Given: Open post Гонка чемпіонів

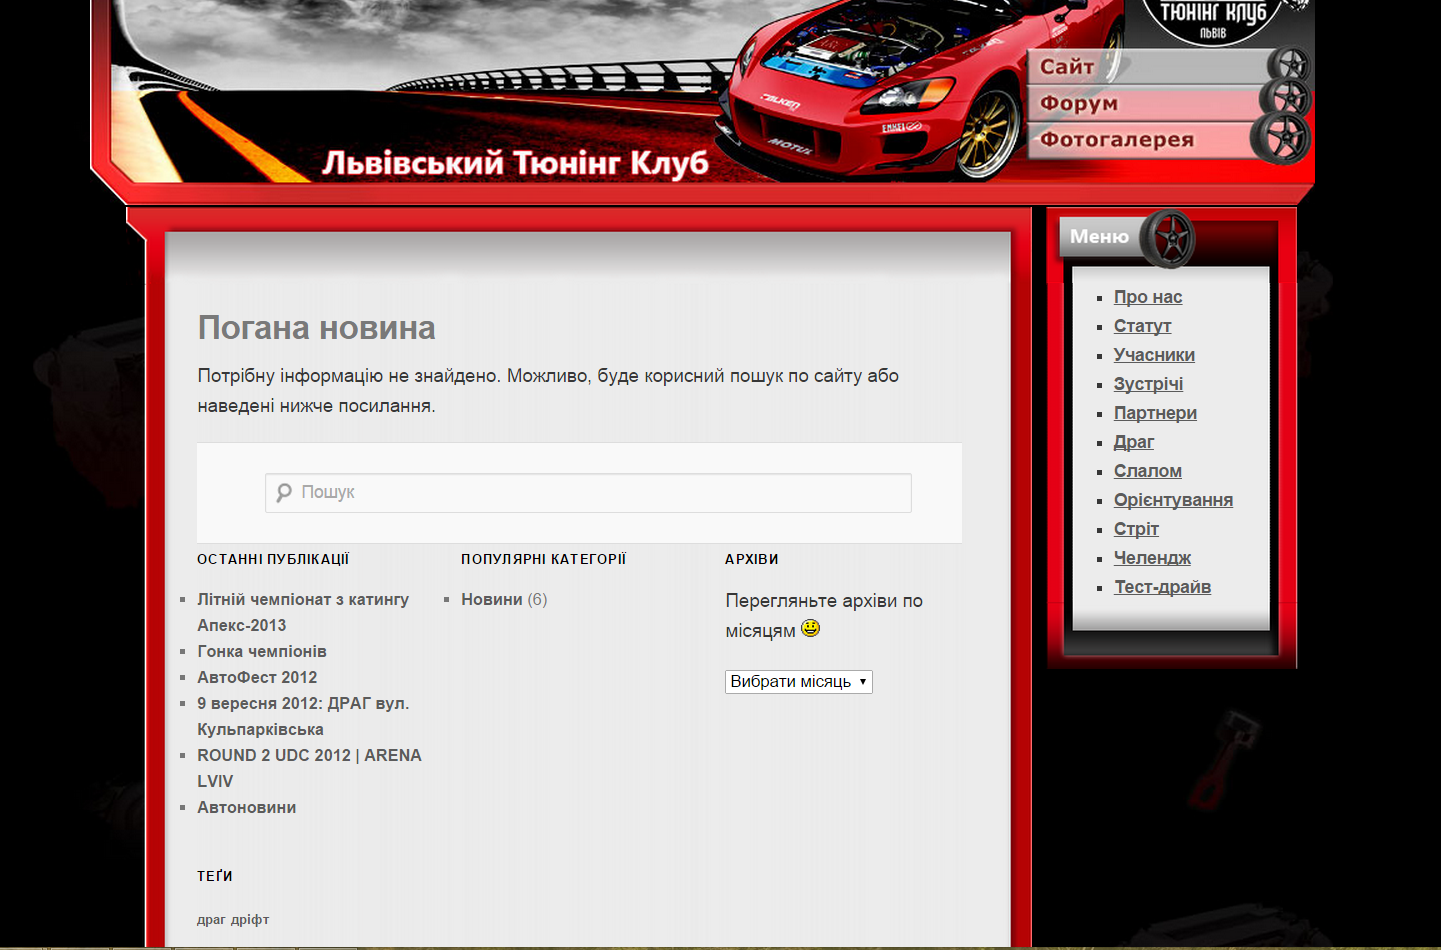Looking at the screenshot, I should (262, 651).
